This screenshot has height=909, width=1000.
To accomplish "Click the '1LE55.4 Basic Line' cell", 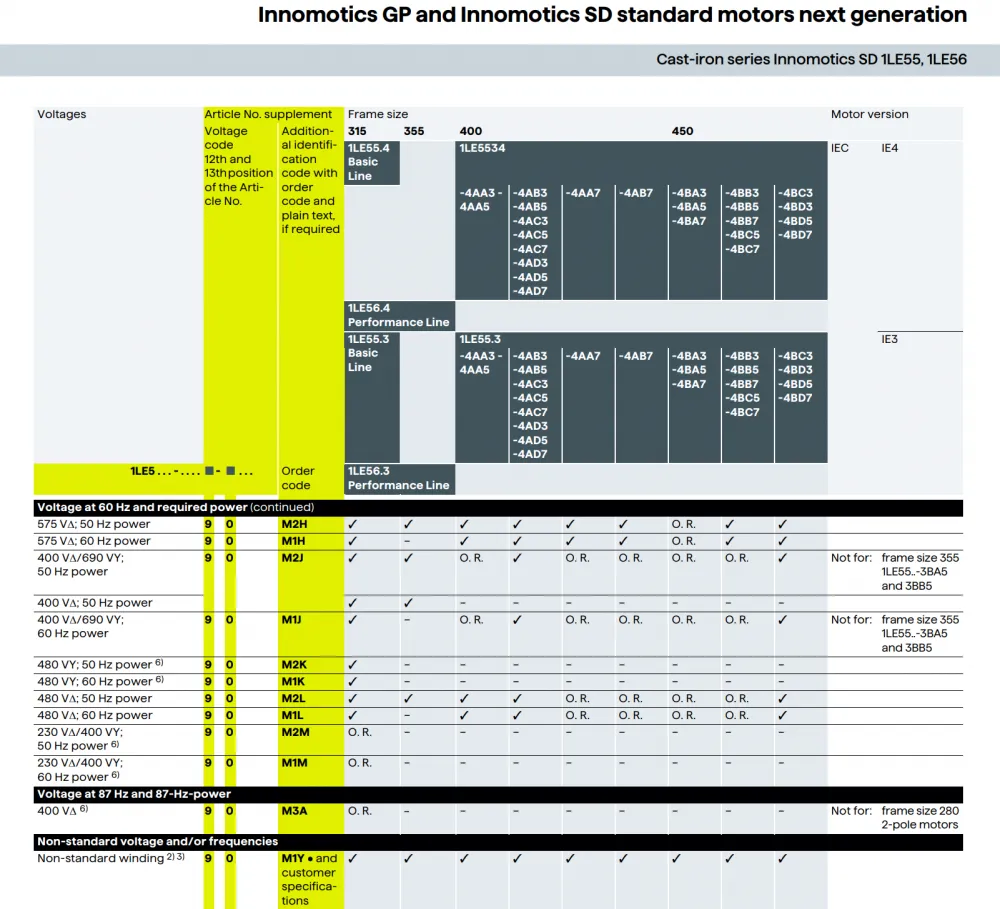I will pyautogui.click(x=372, y=163).
